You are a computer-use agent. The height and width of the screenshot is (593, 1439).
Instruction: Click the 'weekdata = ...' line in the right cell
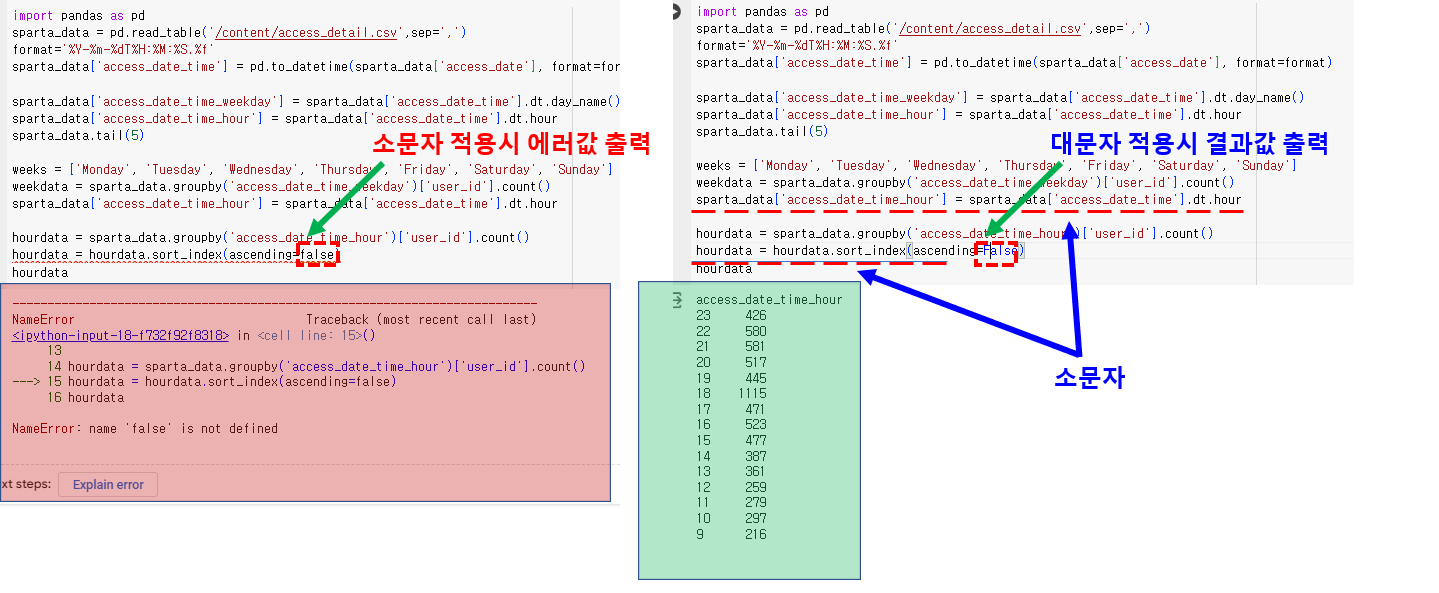(965, 183)
